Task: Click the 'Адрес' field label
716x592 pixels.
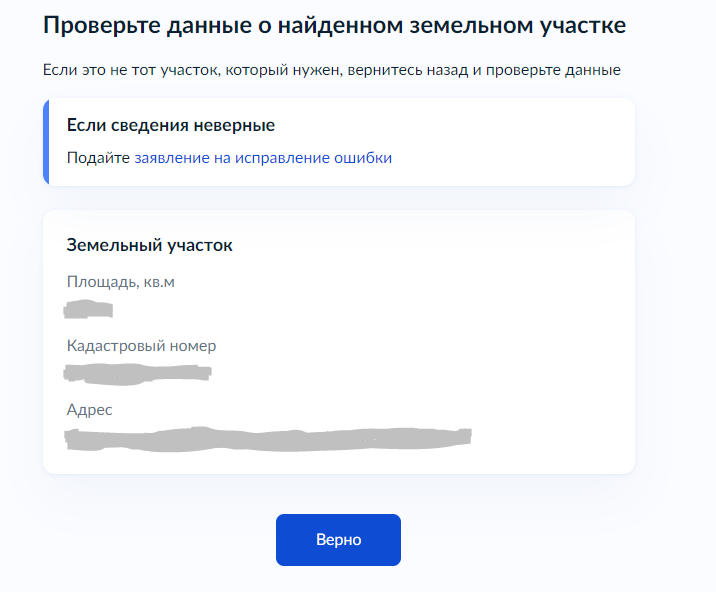Action: [90, 410]
